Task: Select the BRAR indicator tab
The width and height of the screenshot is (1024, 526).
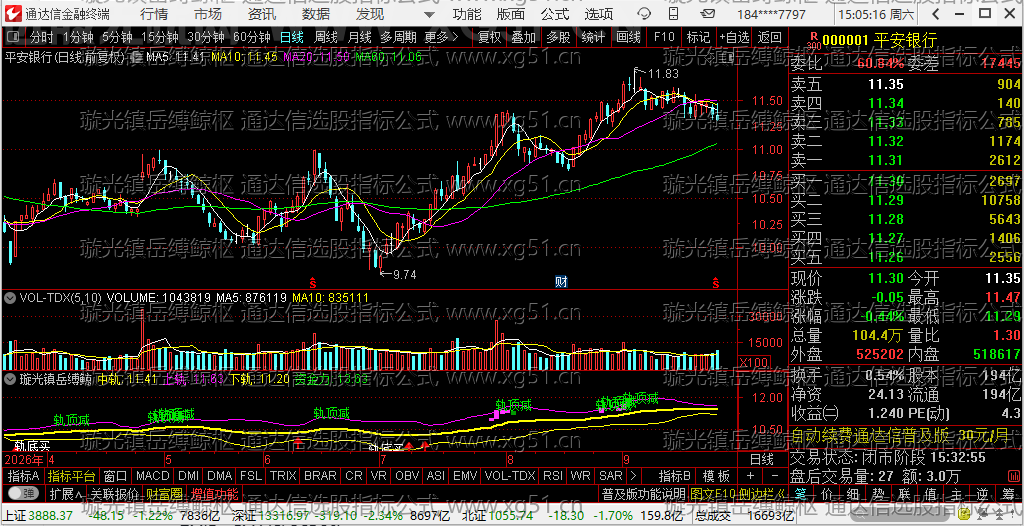Action: pos(321,476)
